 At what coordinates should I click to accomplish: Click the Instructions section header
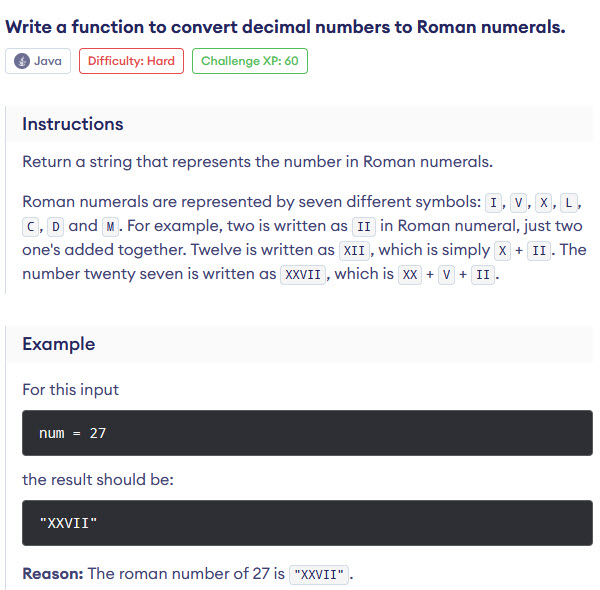coord(73,124)
